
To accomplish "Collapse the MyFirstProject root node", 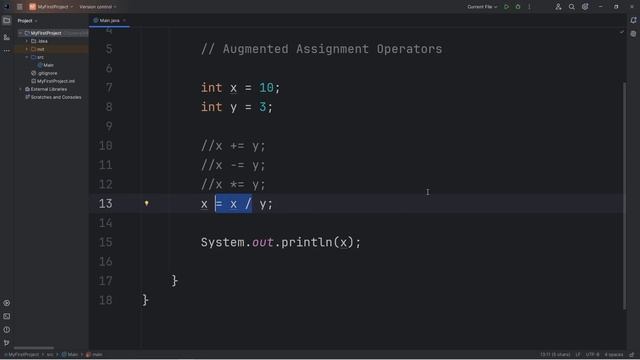I will coord(20,33).
